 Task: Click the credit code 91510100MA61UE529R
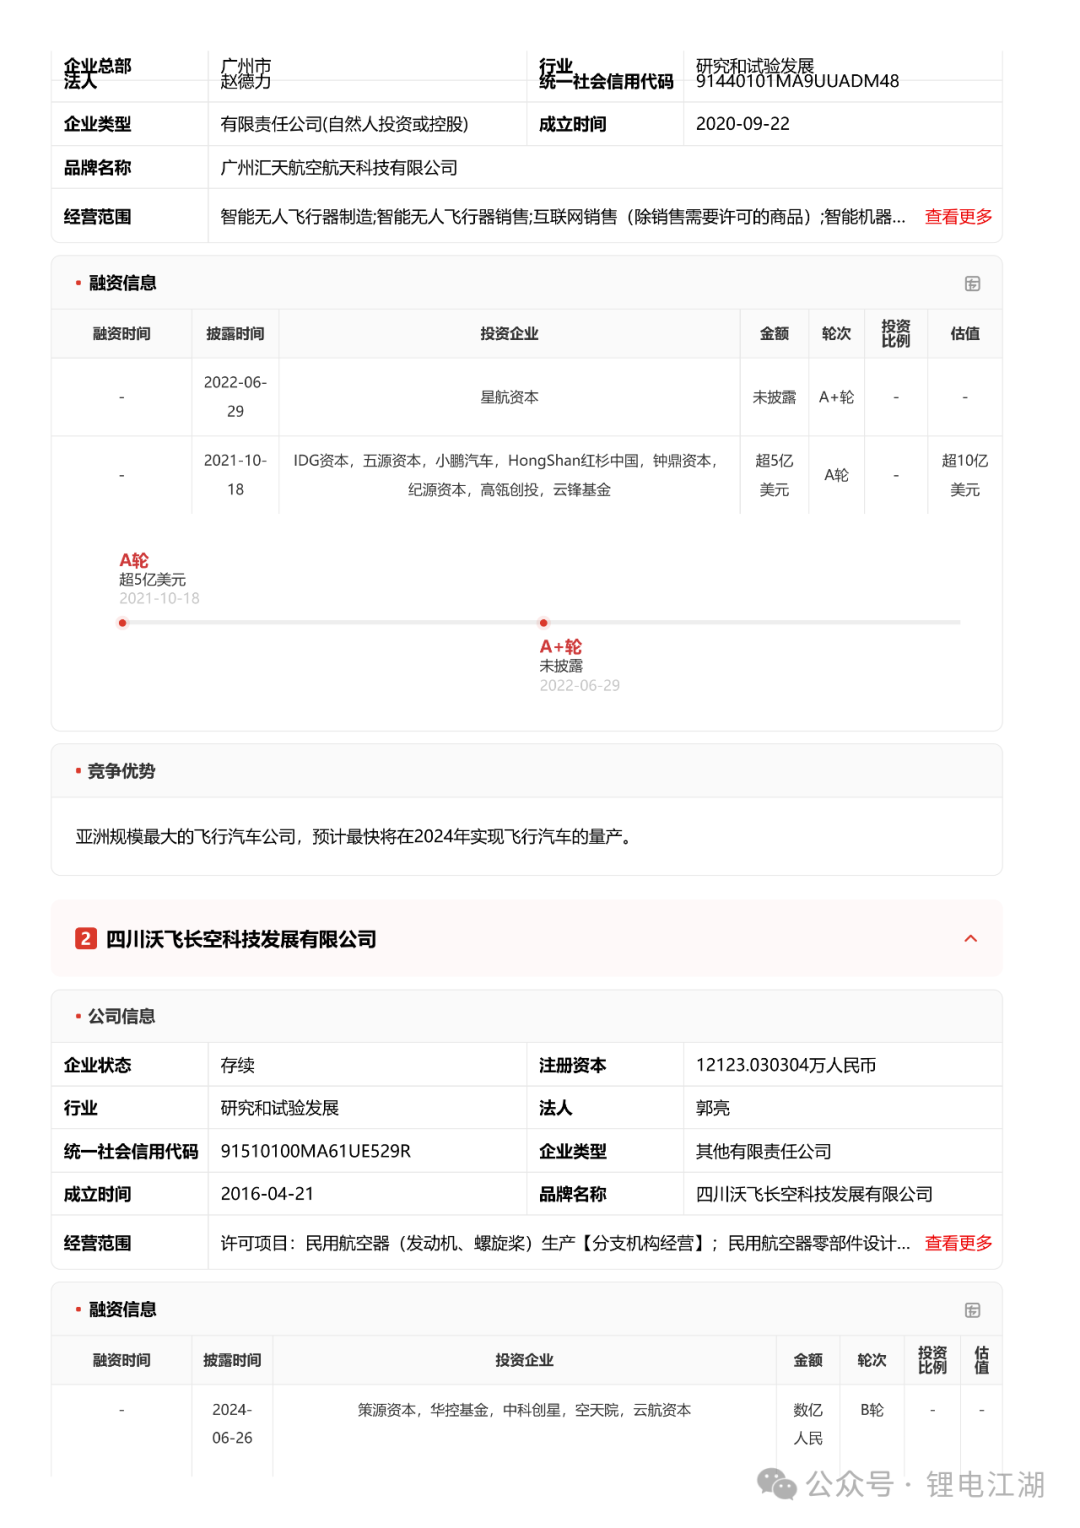315,1151
